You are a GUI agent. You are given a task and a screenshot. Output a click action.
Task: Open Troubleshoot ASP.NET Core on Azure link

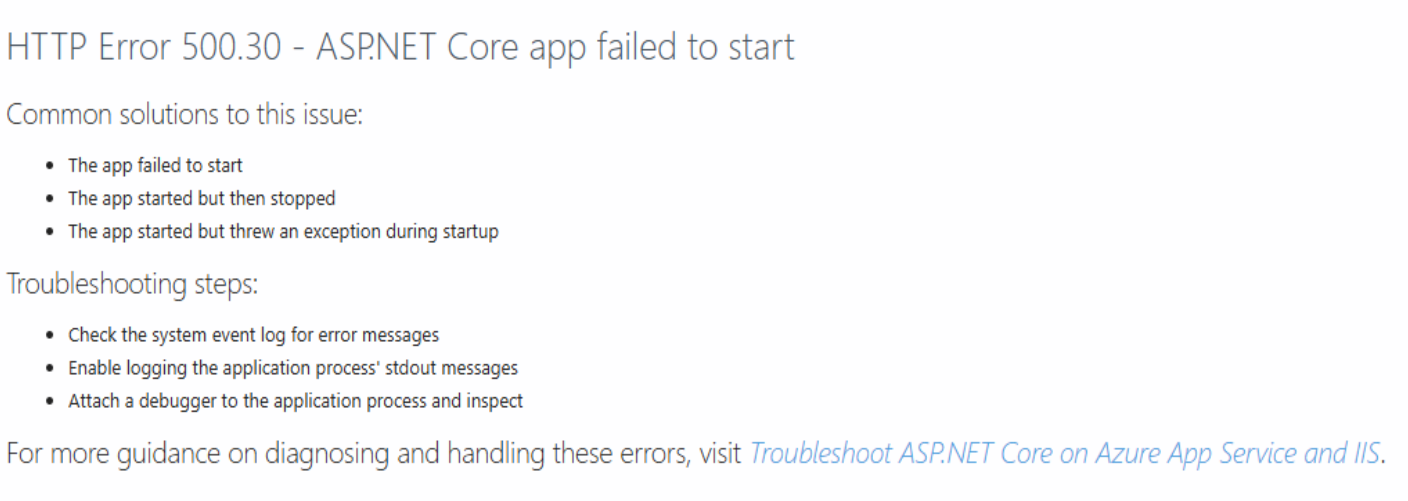tap(1065, 454)
